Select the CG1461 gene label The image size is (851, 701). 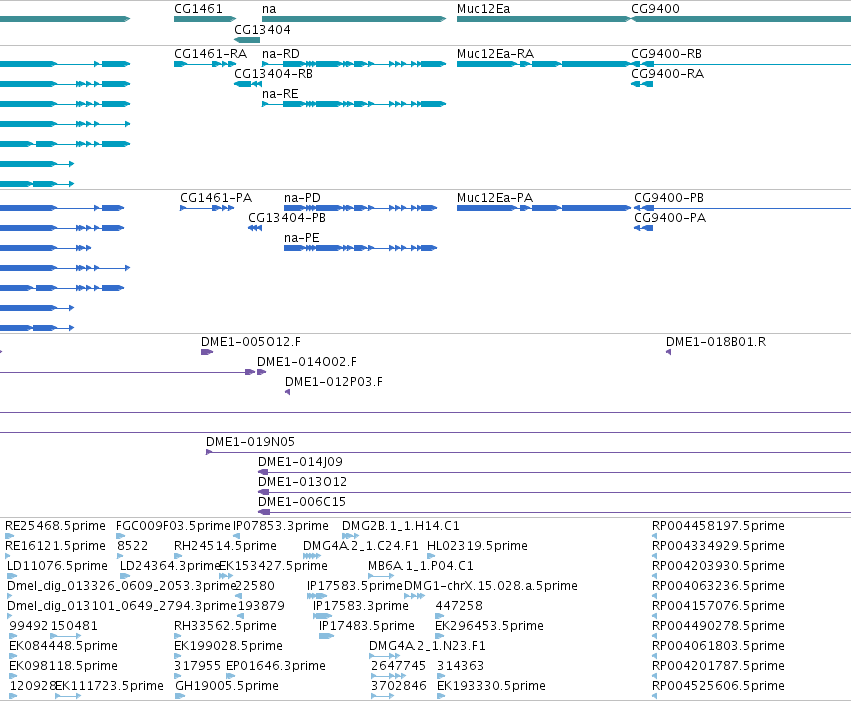point(198,9)
